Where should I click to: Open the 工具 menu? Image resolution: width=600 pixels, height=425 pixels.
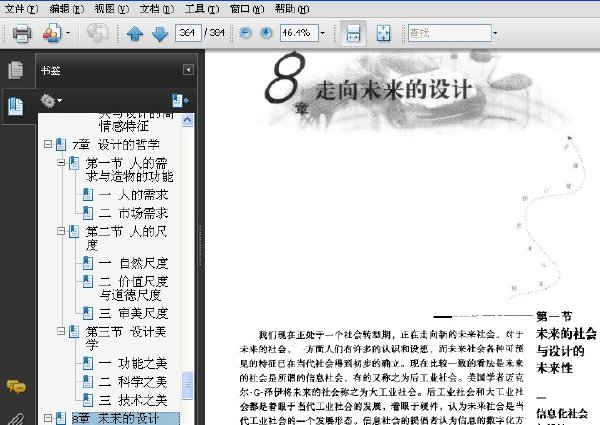(x=202, y=8)
